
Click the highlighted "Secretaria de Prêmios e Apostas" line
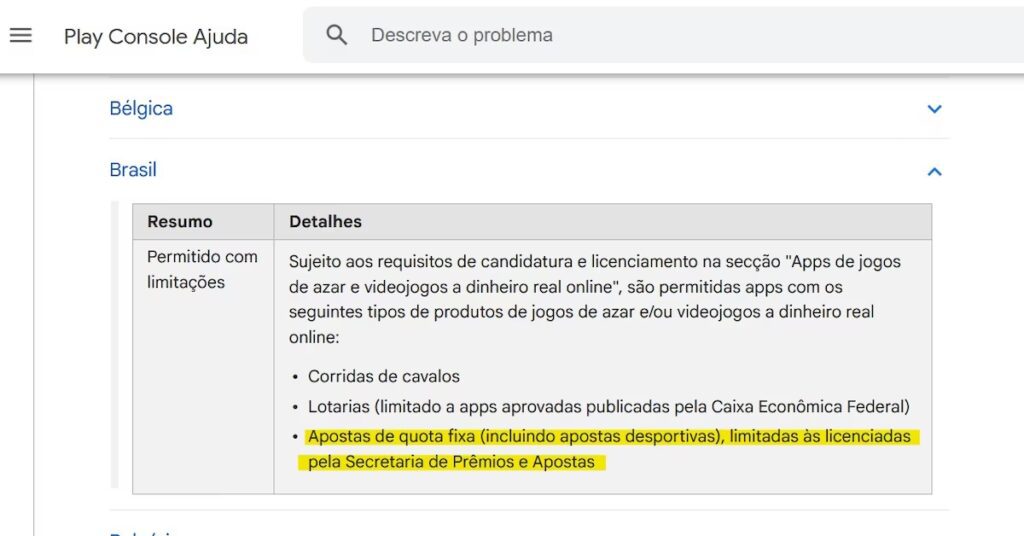pos(452,462)
